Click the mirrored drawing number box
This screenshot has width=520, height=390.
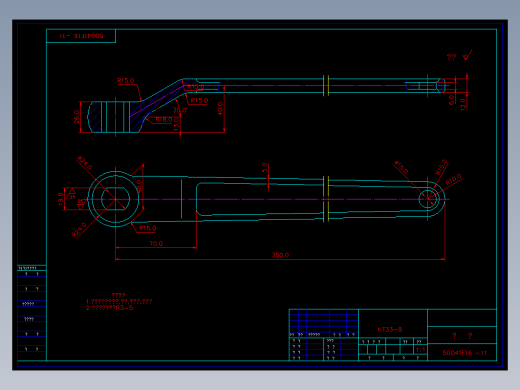(x=81, y=36)
